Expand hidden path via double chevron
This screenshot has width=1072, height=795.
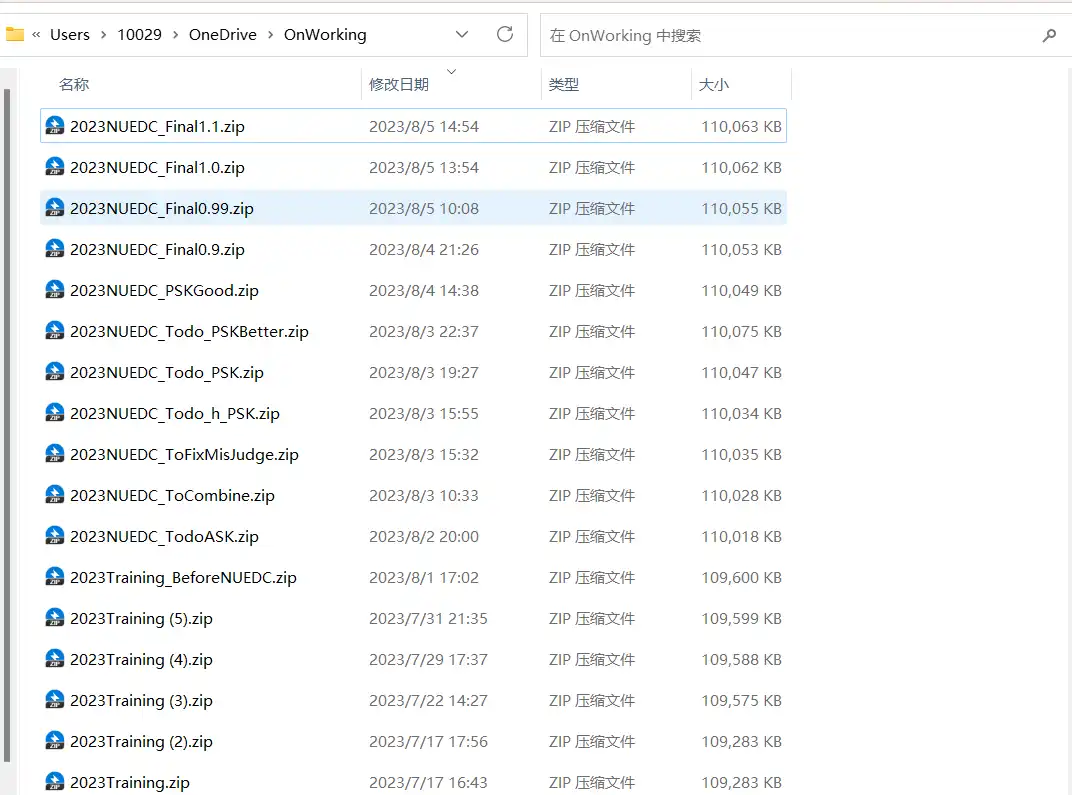click(37, 35)
